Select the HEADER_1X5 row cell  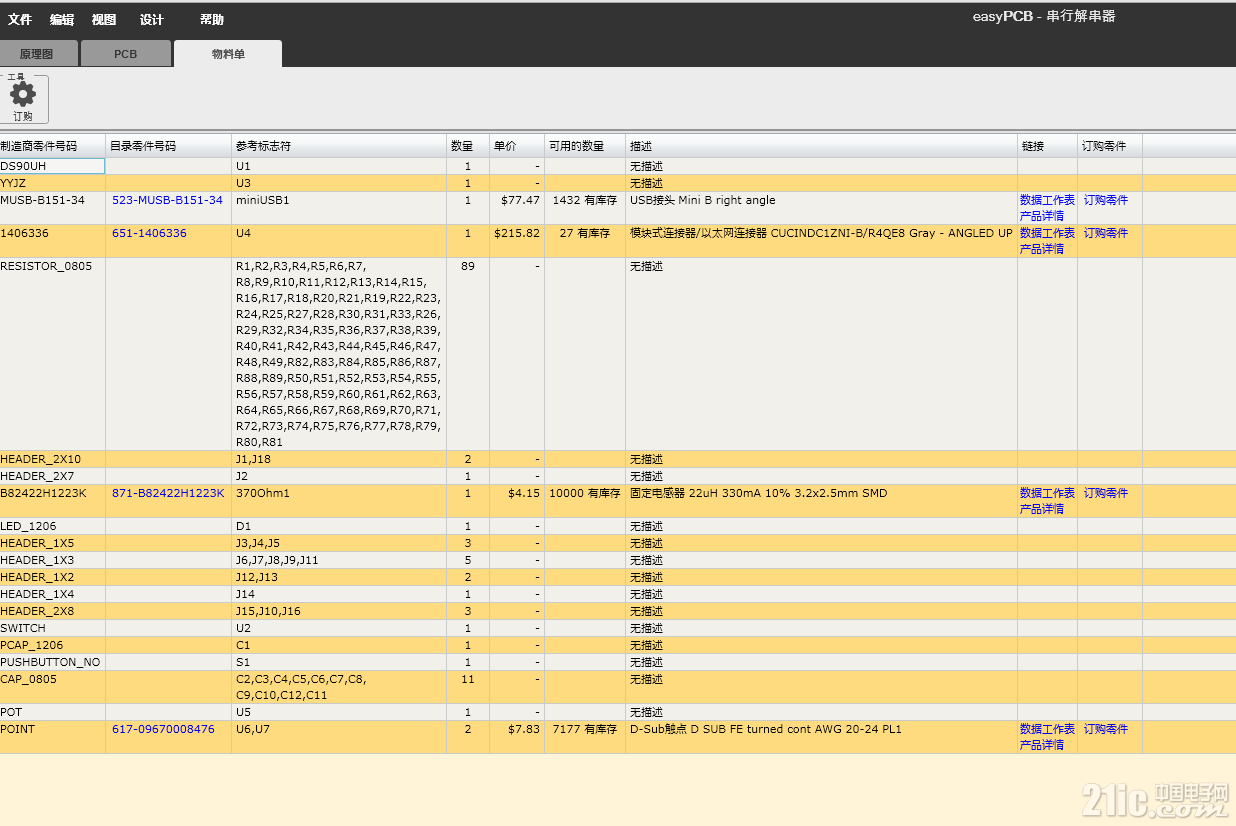(x=52, y=543)
